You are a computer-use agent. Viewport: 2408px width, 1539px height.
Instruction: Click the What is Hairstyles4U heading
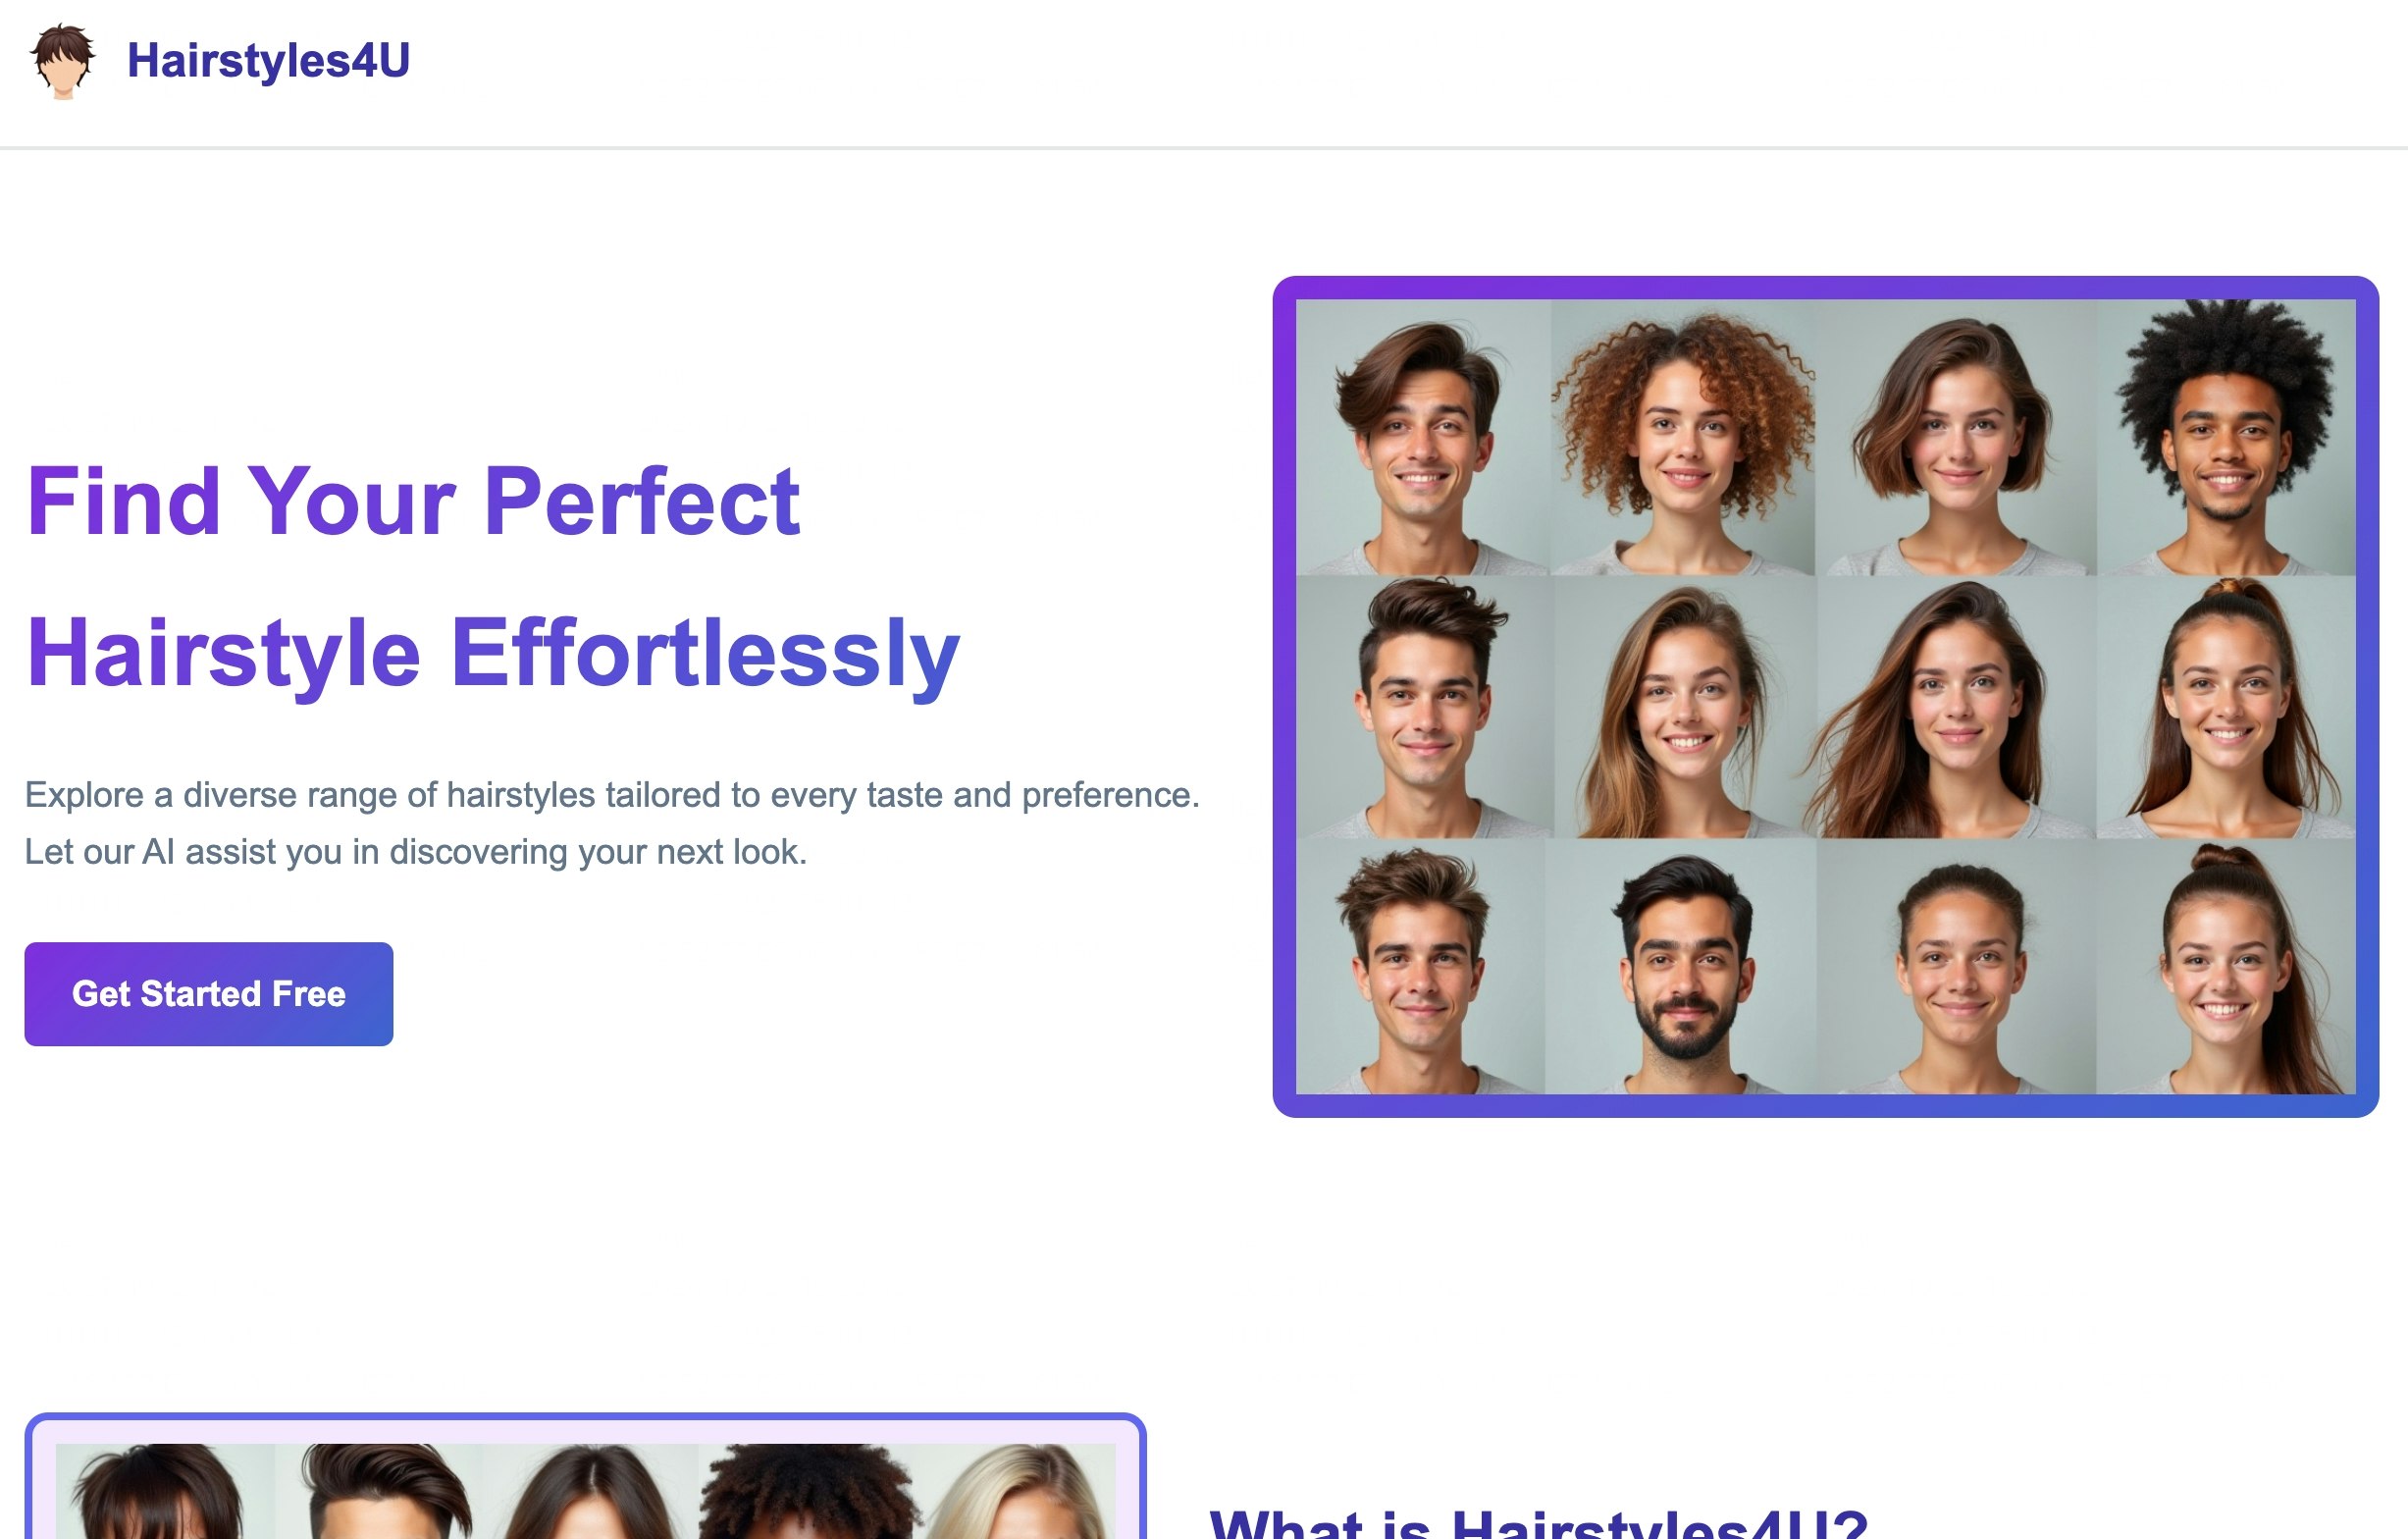[1538, 1522]
